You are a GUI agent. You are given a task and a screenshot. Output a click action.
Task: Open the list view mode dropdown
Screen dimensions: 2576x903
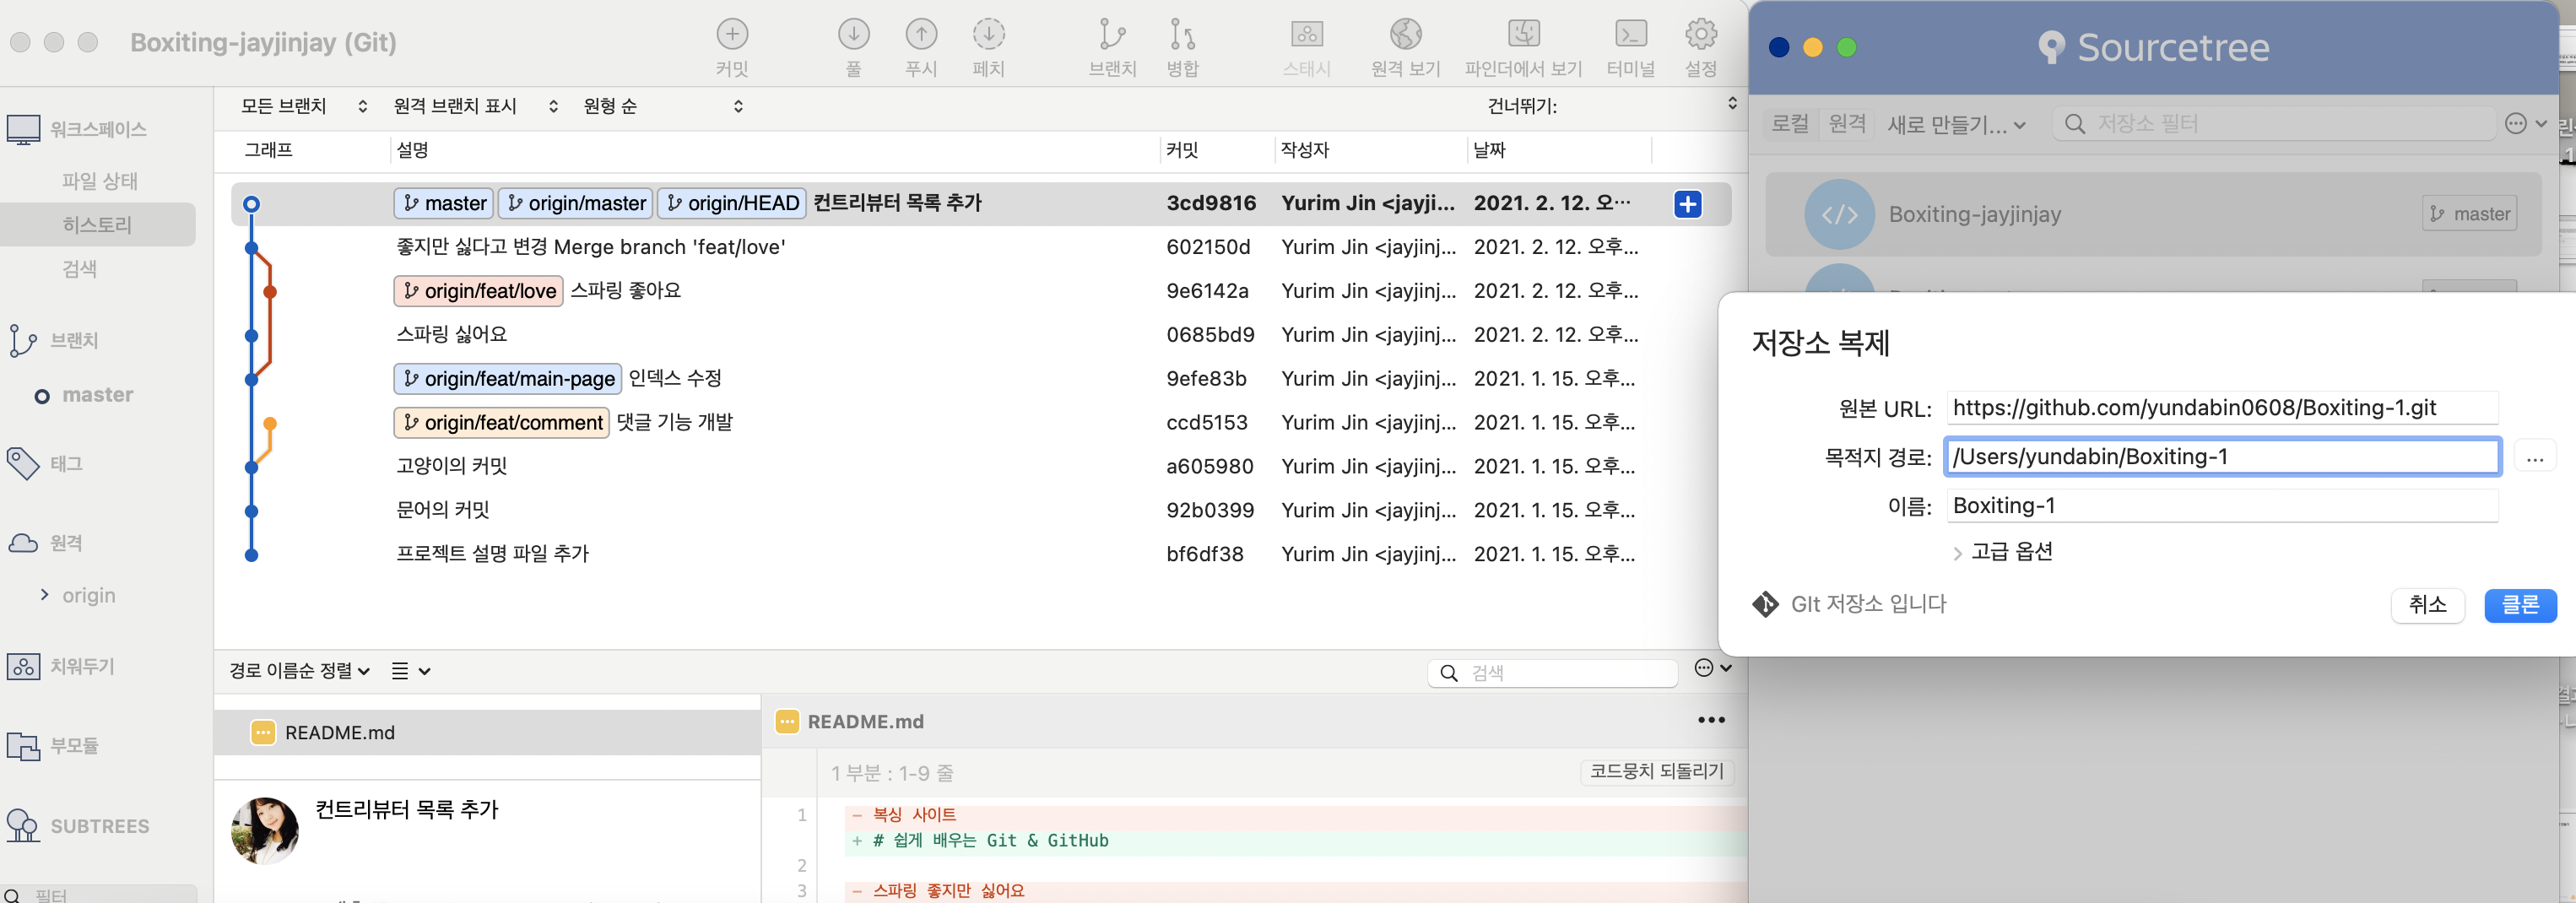point(410,671)
